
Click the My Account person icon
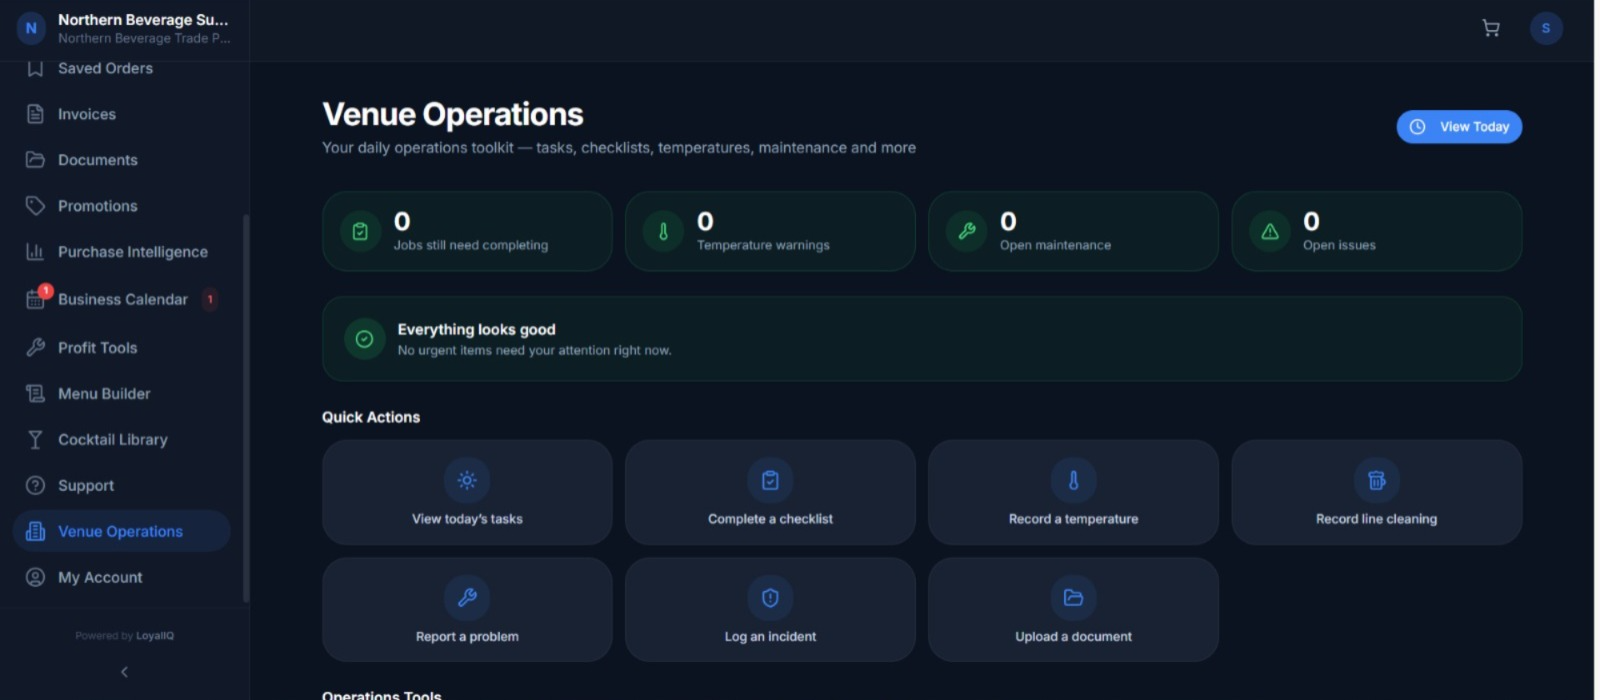[x=35, y=578]
